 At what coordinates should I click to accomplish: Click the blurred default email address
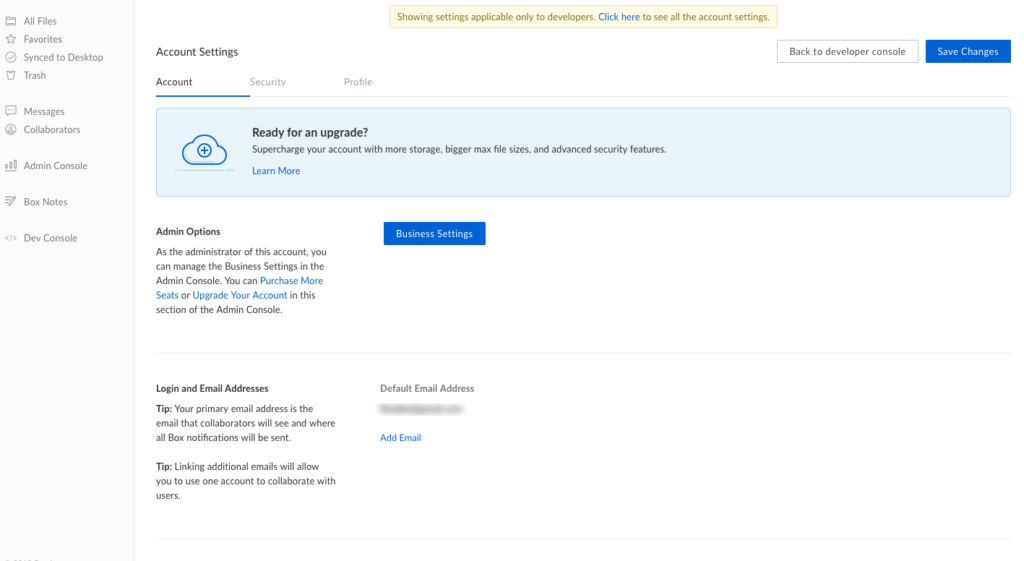[421, 409]
